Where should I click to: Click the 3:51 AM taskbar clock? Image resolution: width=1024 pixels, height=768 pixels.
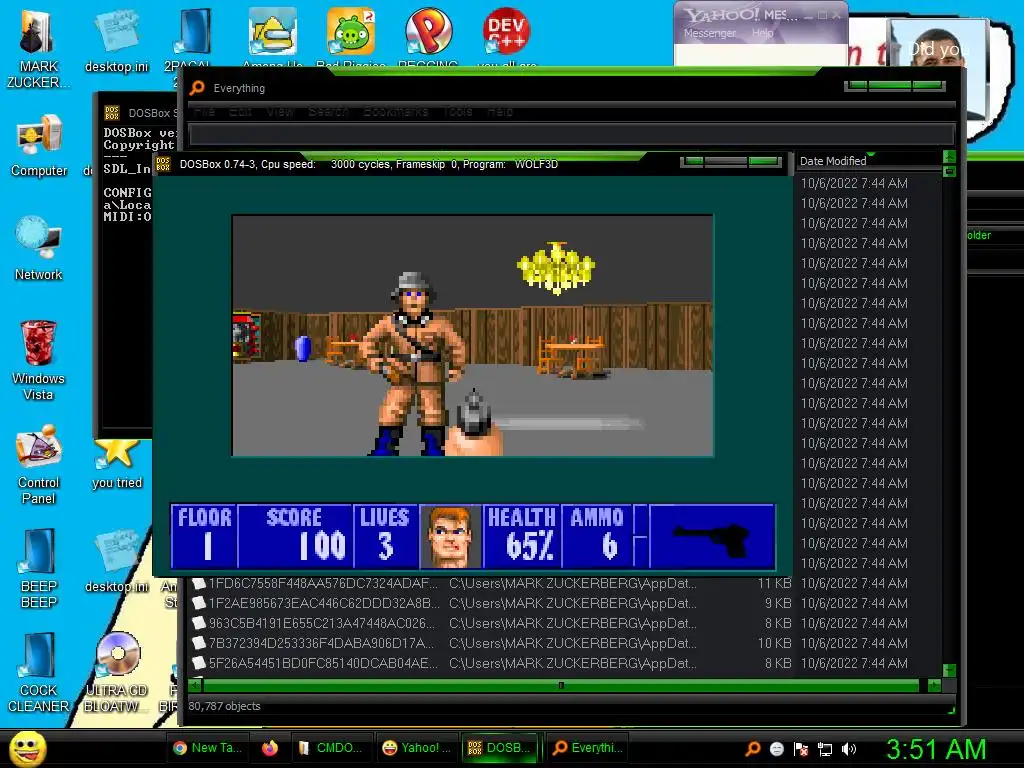pyautogui.click(x=936, y=749)
